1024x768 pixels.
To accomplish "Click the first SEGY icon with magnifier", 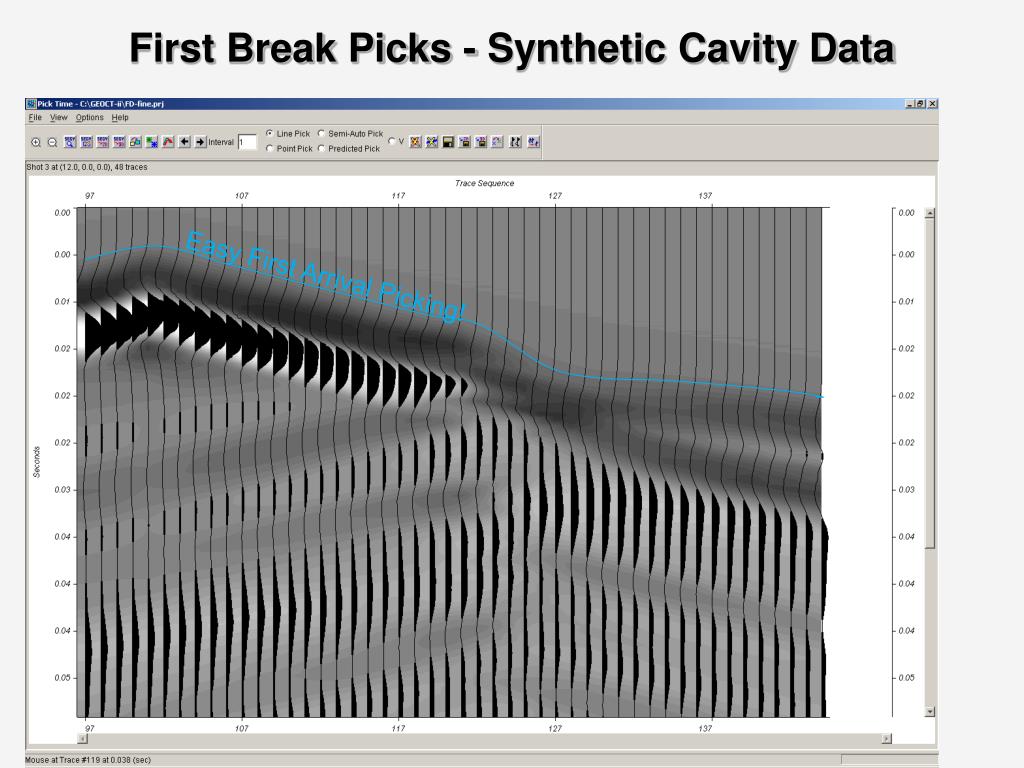I will [70, 142].
